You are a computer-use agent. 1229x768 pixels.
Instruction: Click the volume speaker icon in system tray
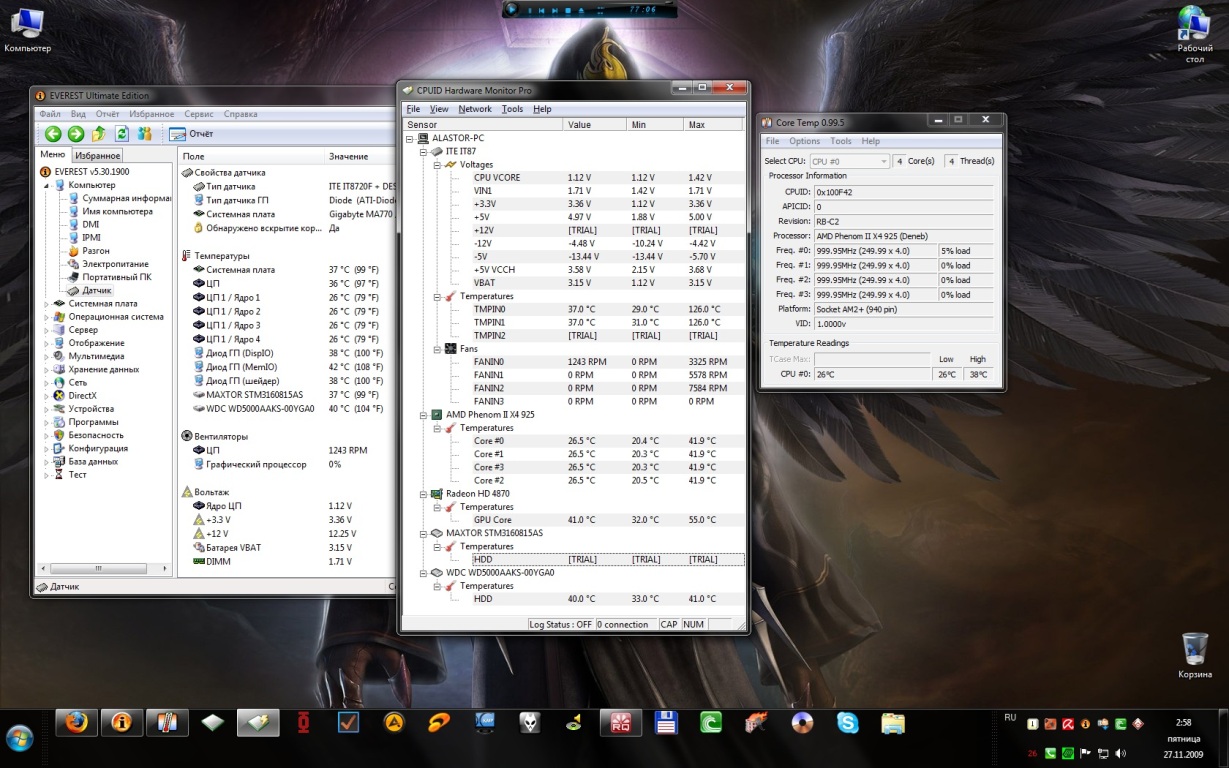tap(1119, 753)
